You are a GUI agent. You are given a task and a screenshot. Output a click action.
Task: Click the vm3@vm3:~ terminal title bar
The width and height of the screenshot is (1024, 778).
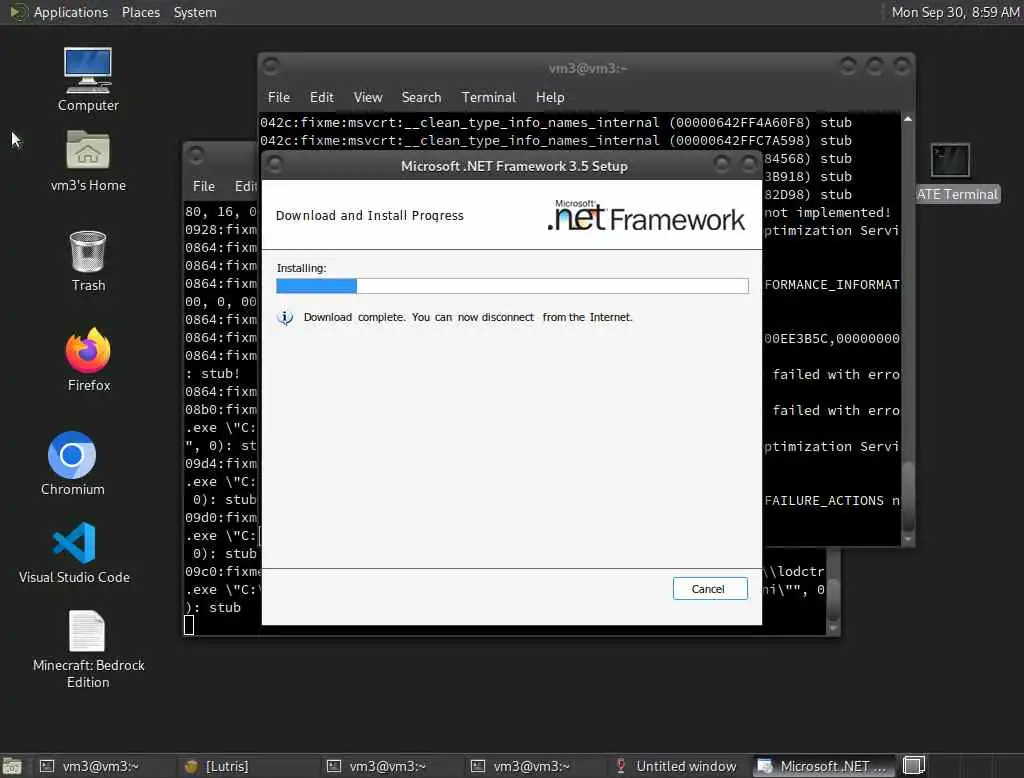pyautogui.click(x=587, y=68)
